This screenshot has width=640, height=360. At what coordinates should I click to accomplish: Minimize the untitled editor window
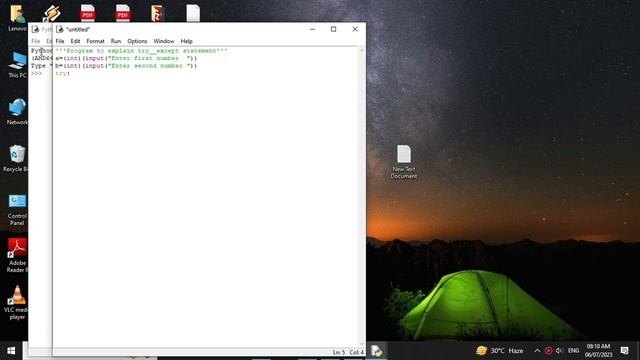point(312,29)
